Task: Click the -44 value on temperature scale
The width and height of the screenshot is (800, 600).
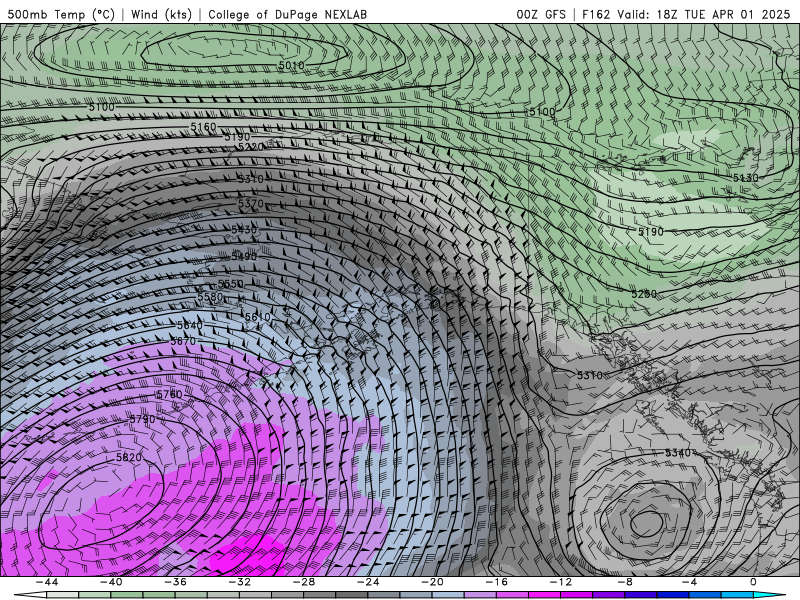Action: tap(46, 582)
